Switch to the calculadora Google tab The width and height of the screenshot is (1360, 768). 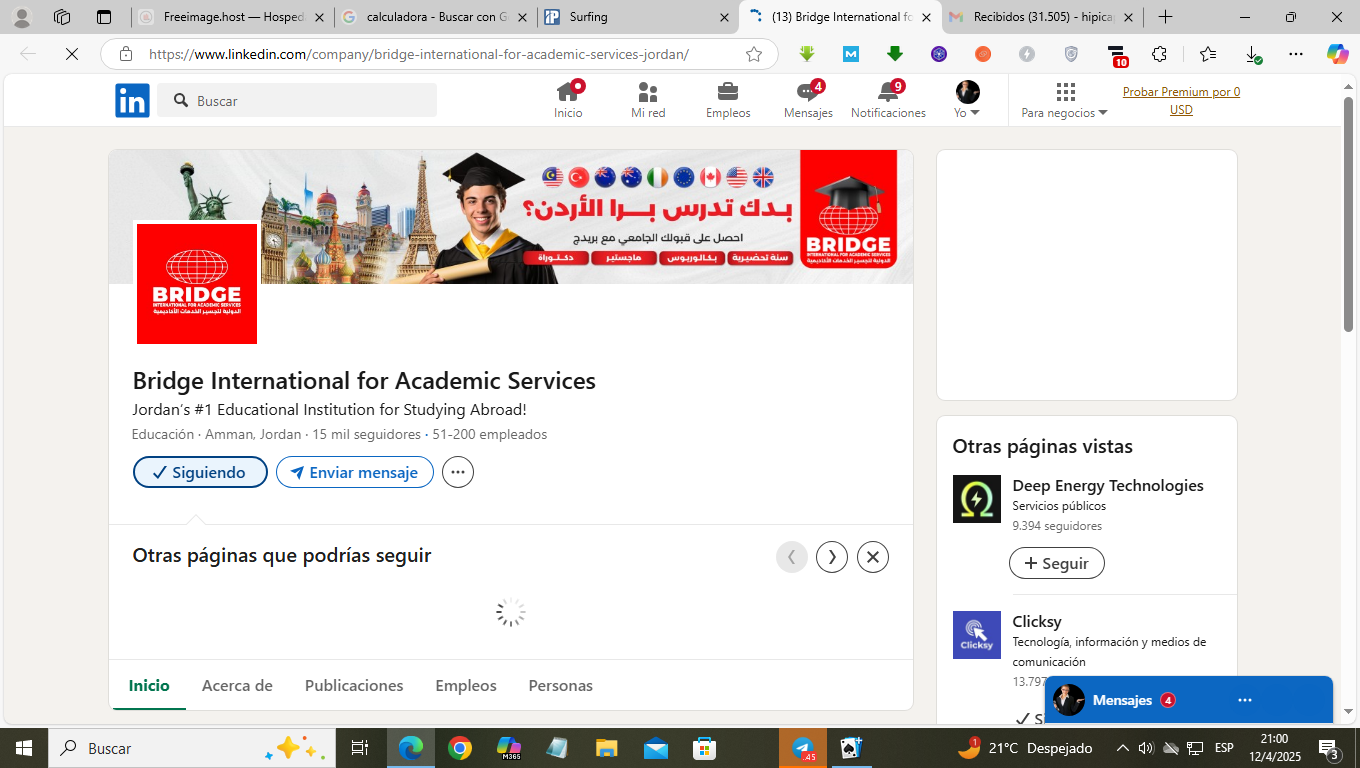point(435,17)
